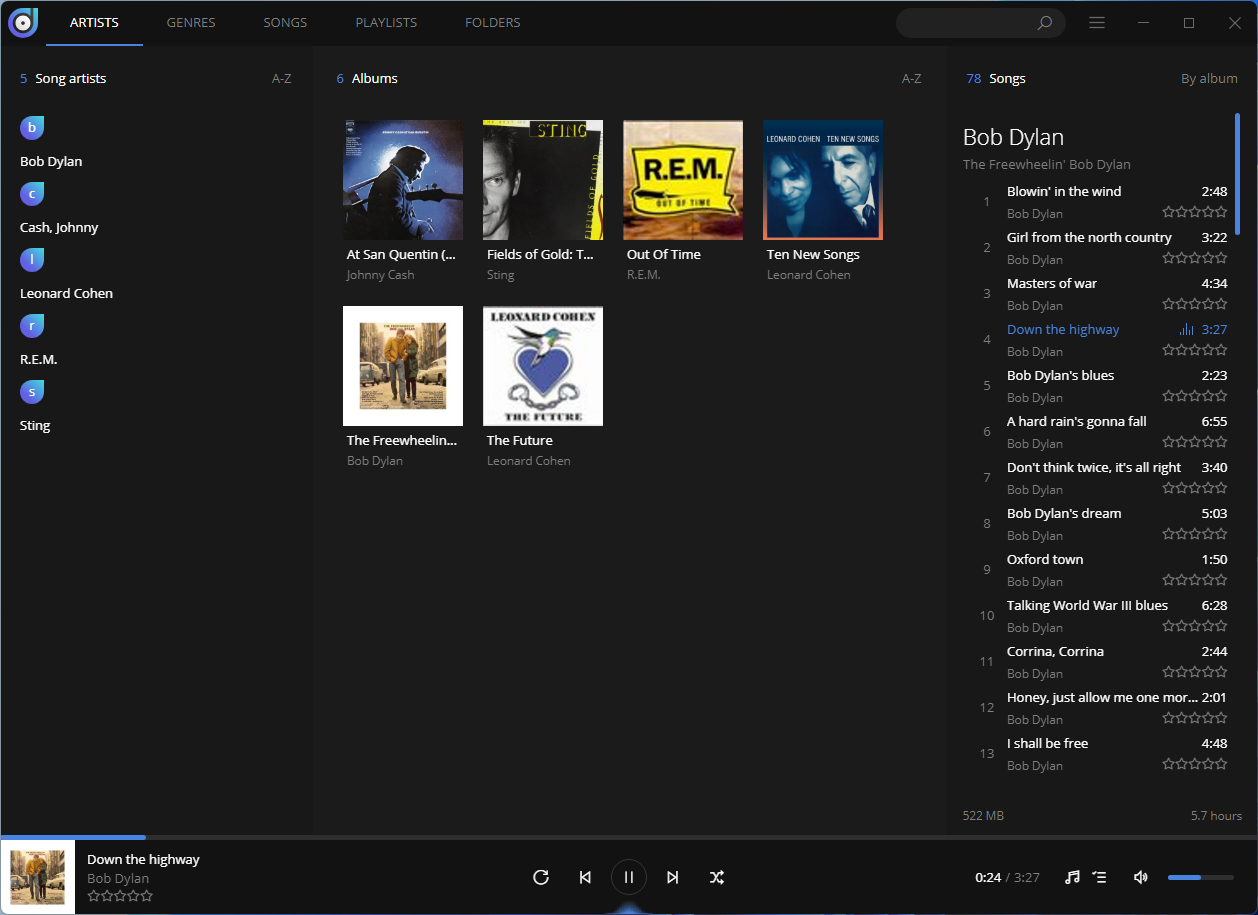Switch to the Artists tab
This screenshot has height=915, width=1258.
coord(94,23)
